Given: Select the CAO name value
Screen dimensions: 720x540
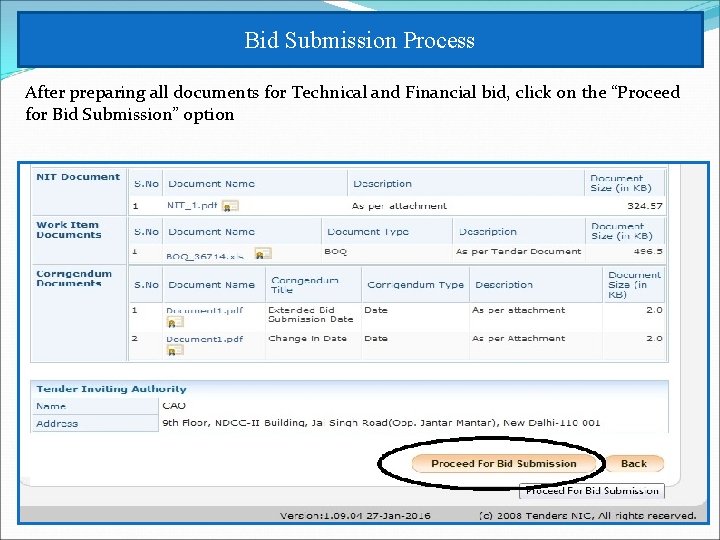Looking at the screenshot, I should point(174,405).
